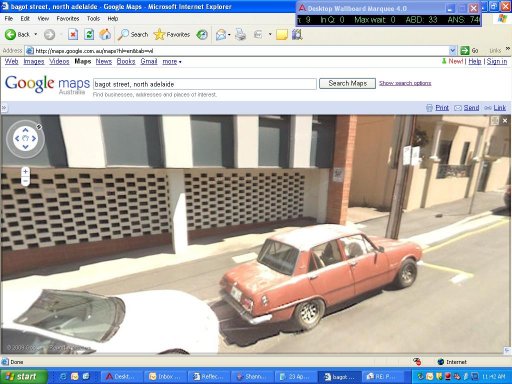Switch to Reflec... taskbar button
512x384 pixels.
tap(208, 377)
